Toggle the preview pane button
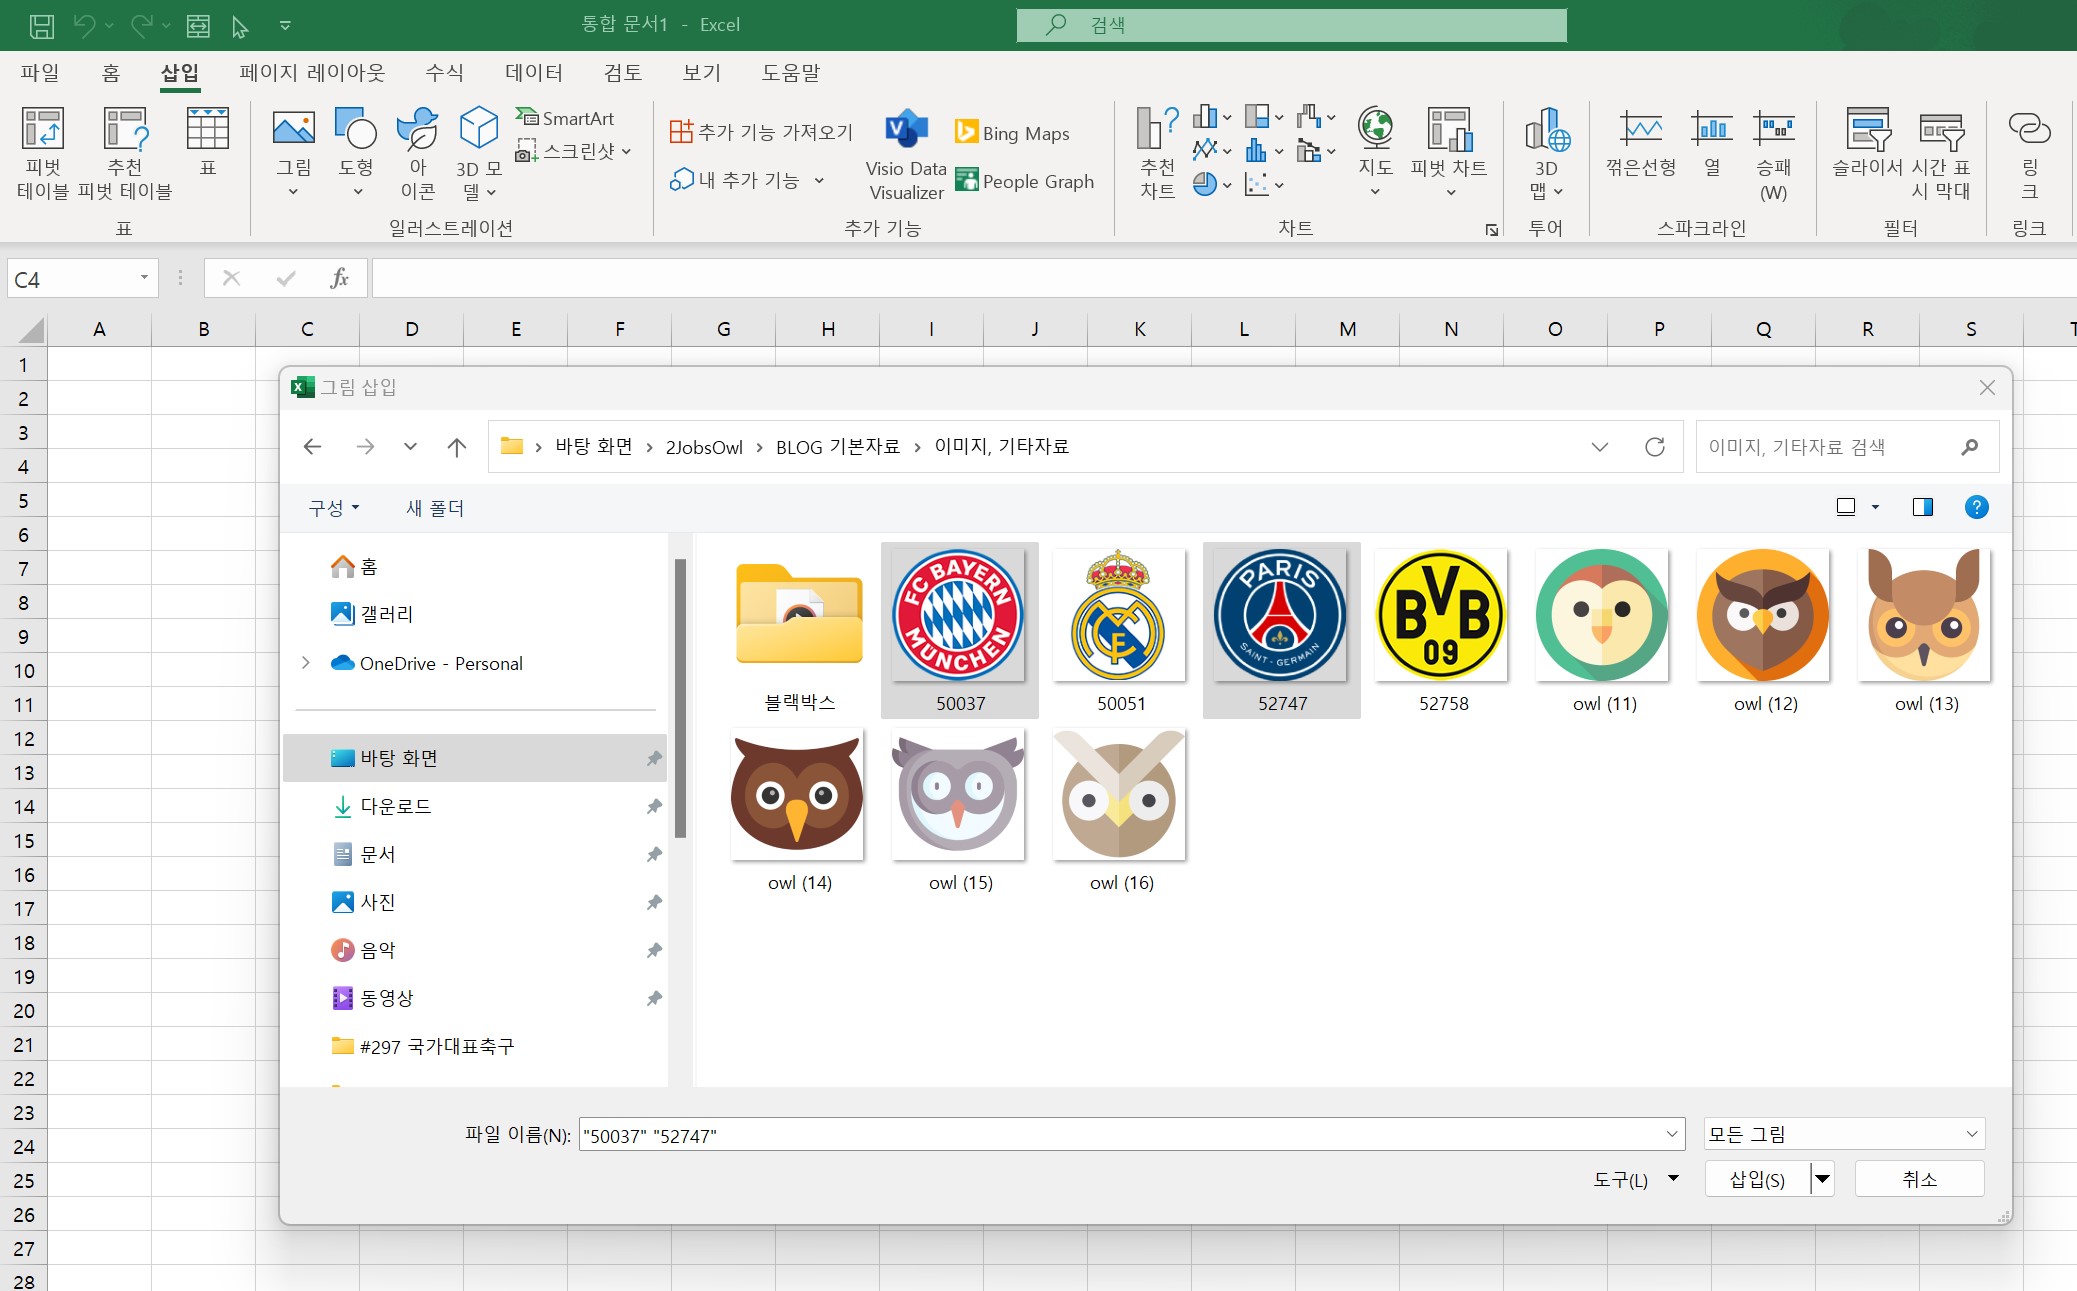 click(1922, 507)
